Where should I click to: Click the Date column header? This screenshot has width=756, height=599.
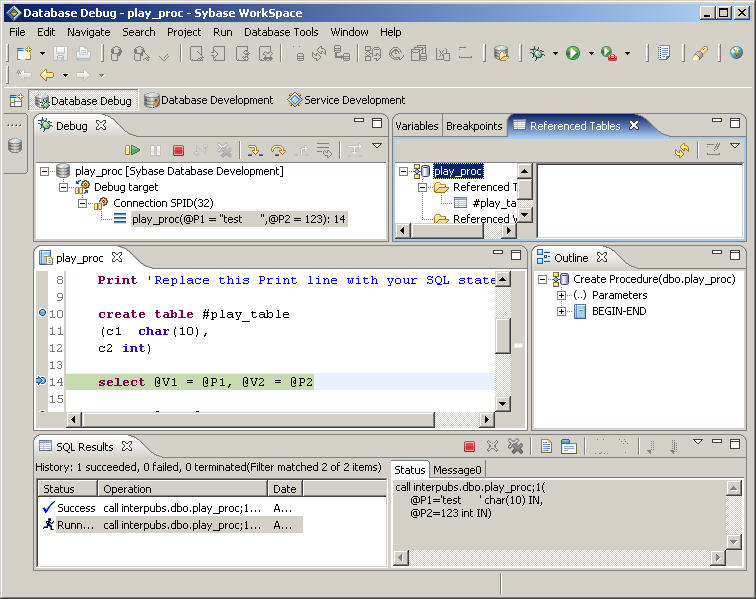285,489
